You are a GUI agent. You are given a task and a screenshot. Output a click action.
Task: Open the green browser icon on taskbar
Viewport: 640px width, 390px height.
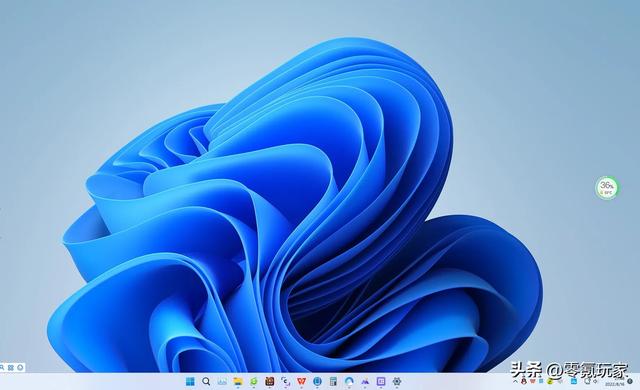coord(254,381)
